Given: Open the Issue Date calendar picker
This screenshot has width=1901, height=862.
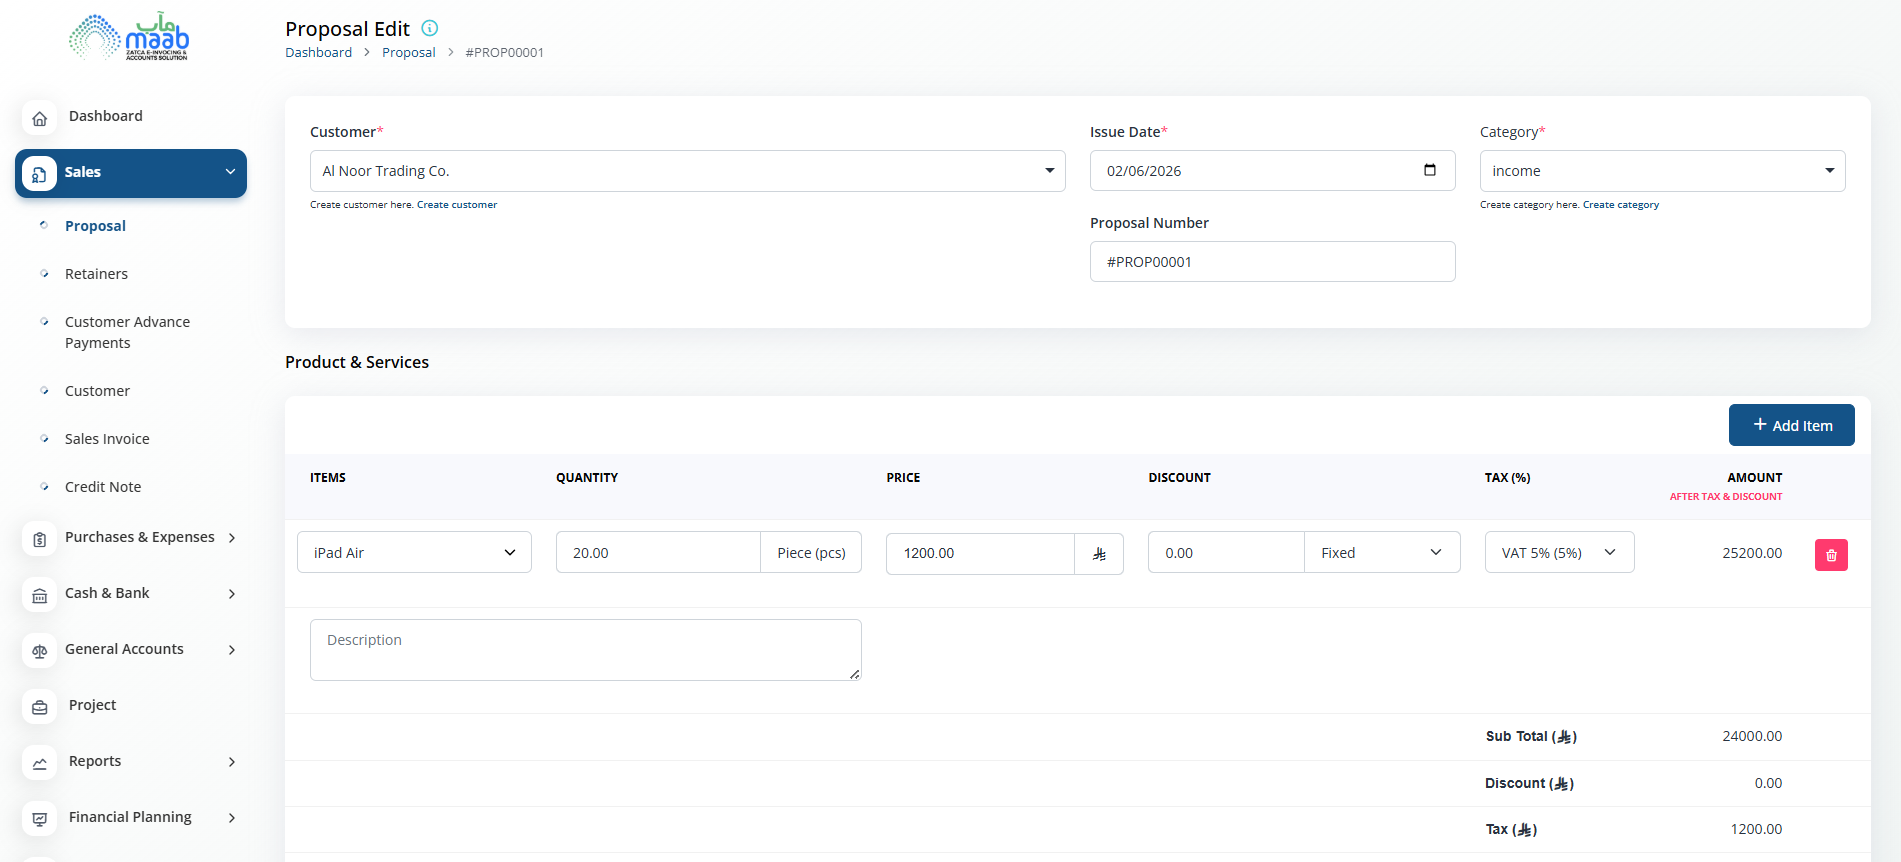Looking at the screenshot, I should pyautogui.click(x=1430, y=170).
